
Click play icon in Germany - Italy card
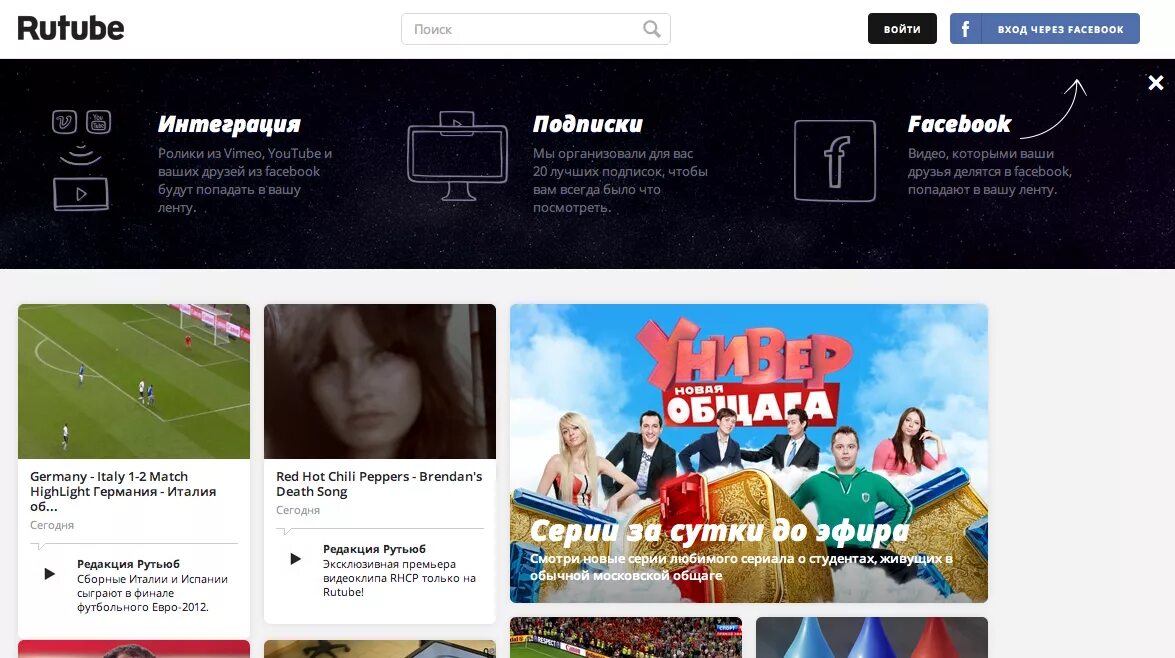(49, 574)
